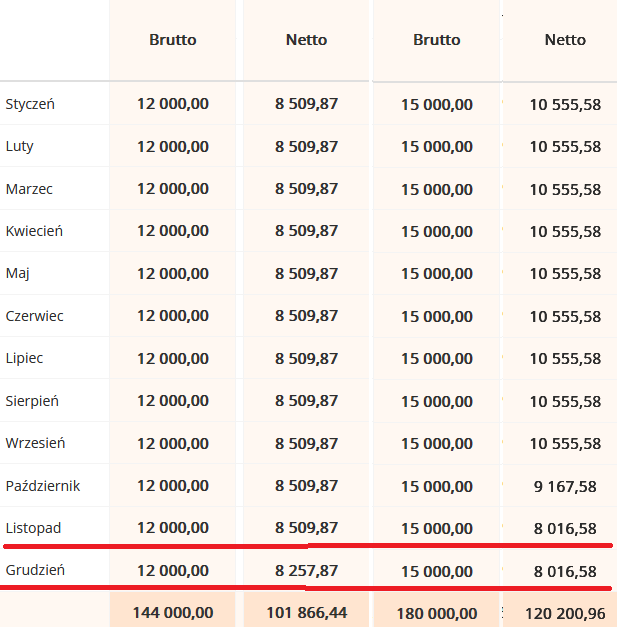Viewport: 617px width, 627px height.
Task: Click the Listopad row label
Action: click(x=33, y=527)
